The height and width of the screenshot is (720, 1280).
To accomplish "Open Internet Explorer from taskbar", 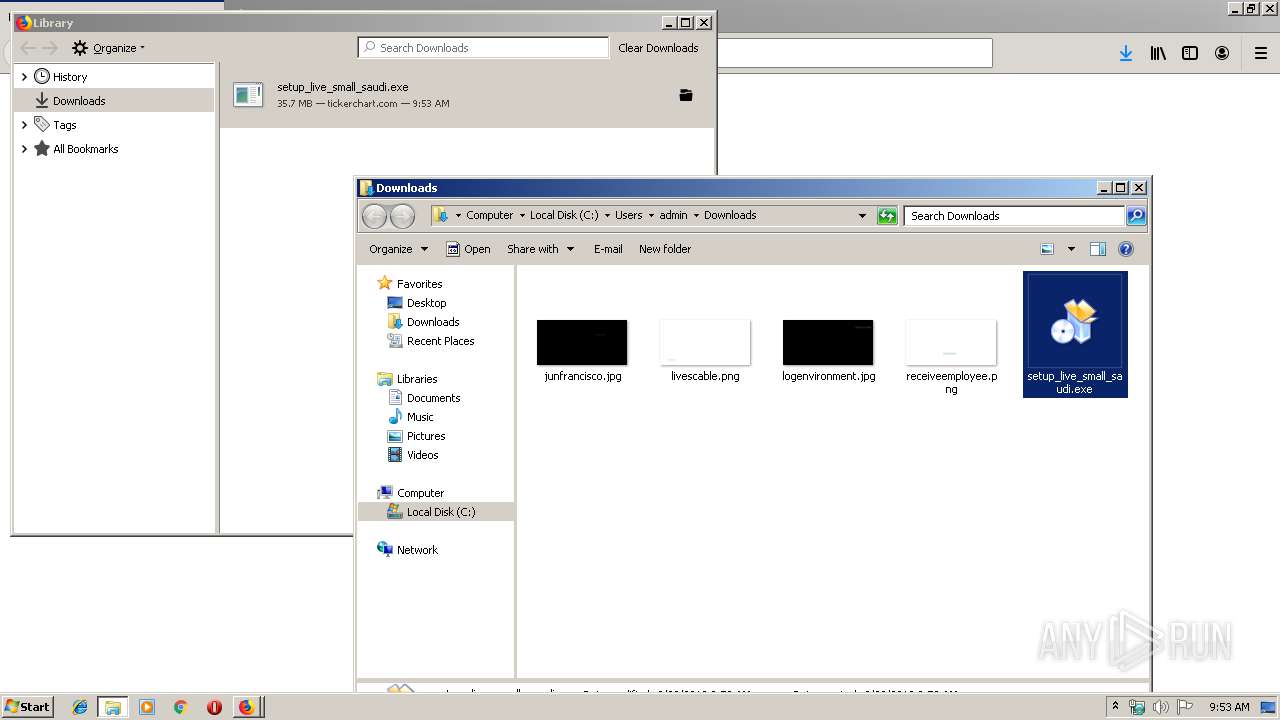I will click(80, 707).
